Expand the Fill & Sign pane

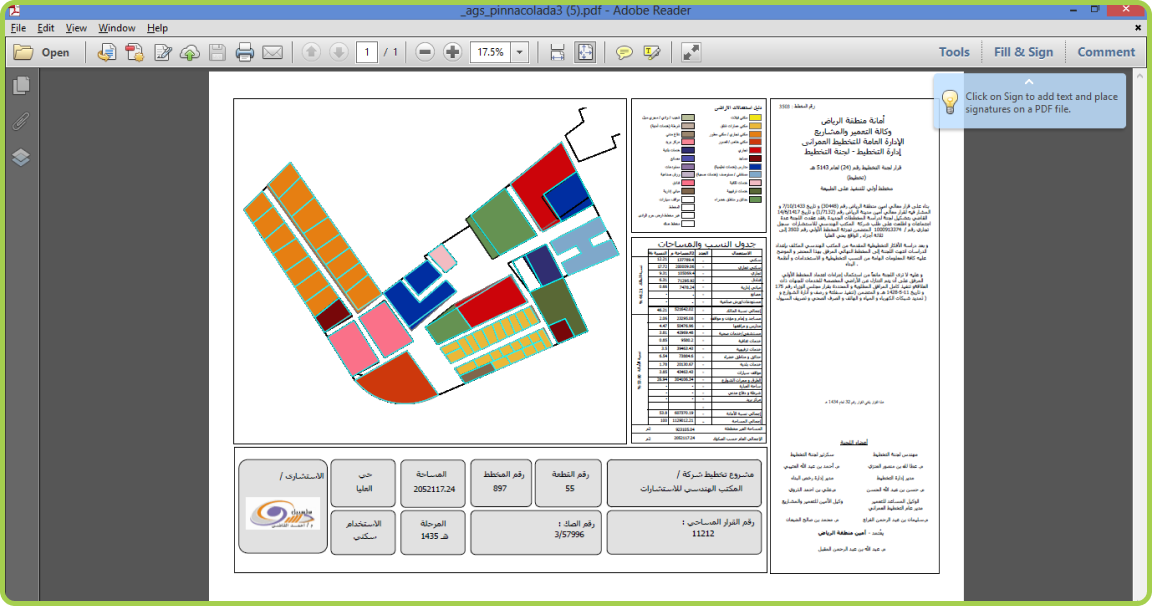pos(1023,52)
